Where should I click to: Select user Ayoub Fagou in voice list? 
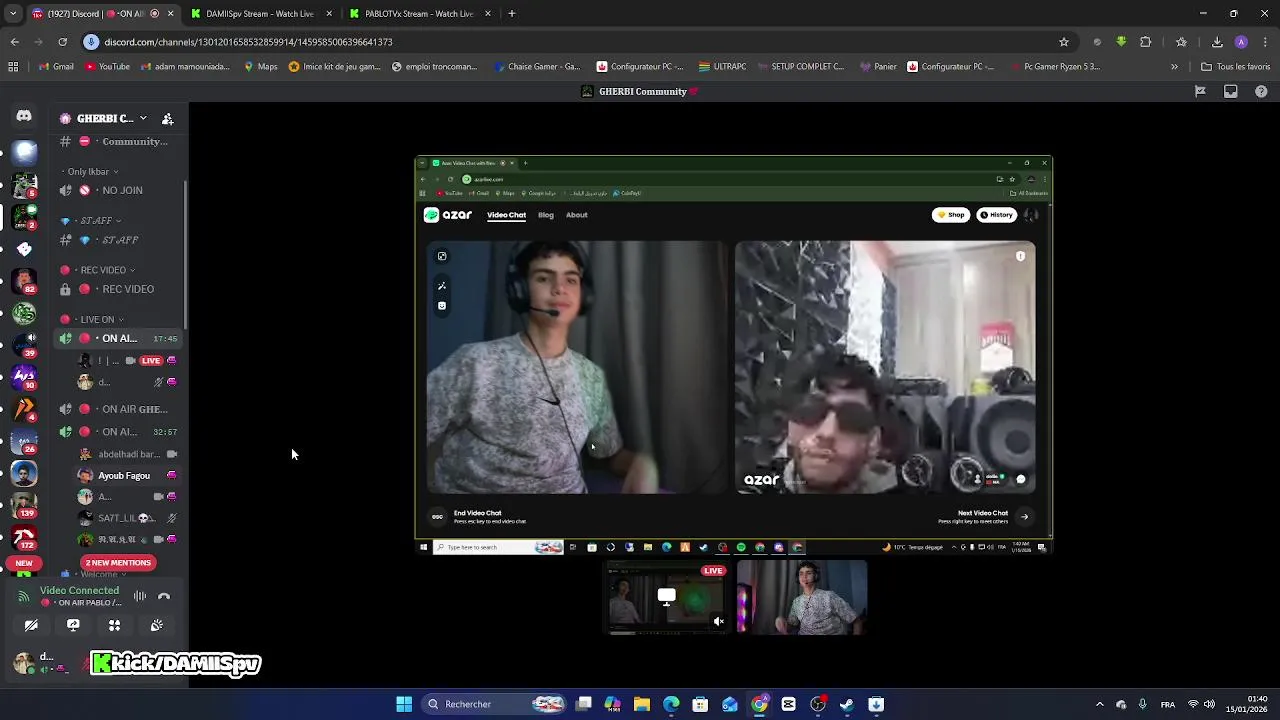coord(128,475)
